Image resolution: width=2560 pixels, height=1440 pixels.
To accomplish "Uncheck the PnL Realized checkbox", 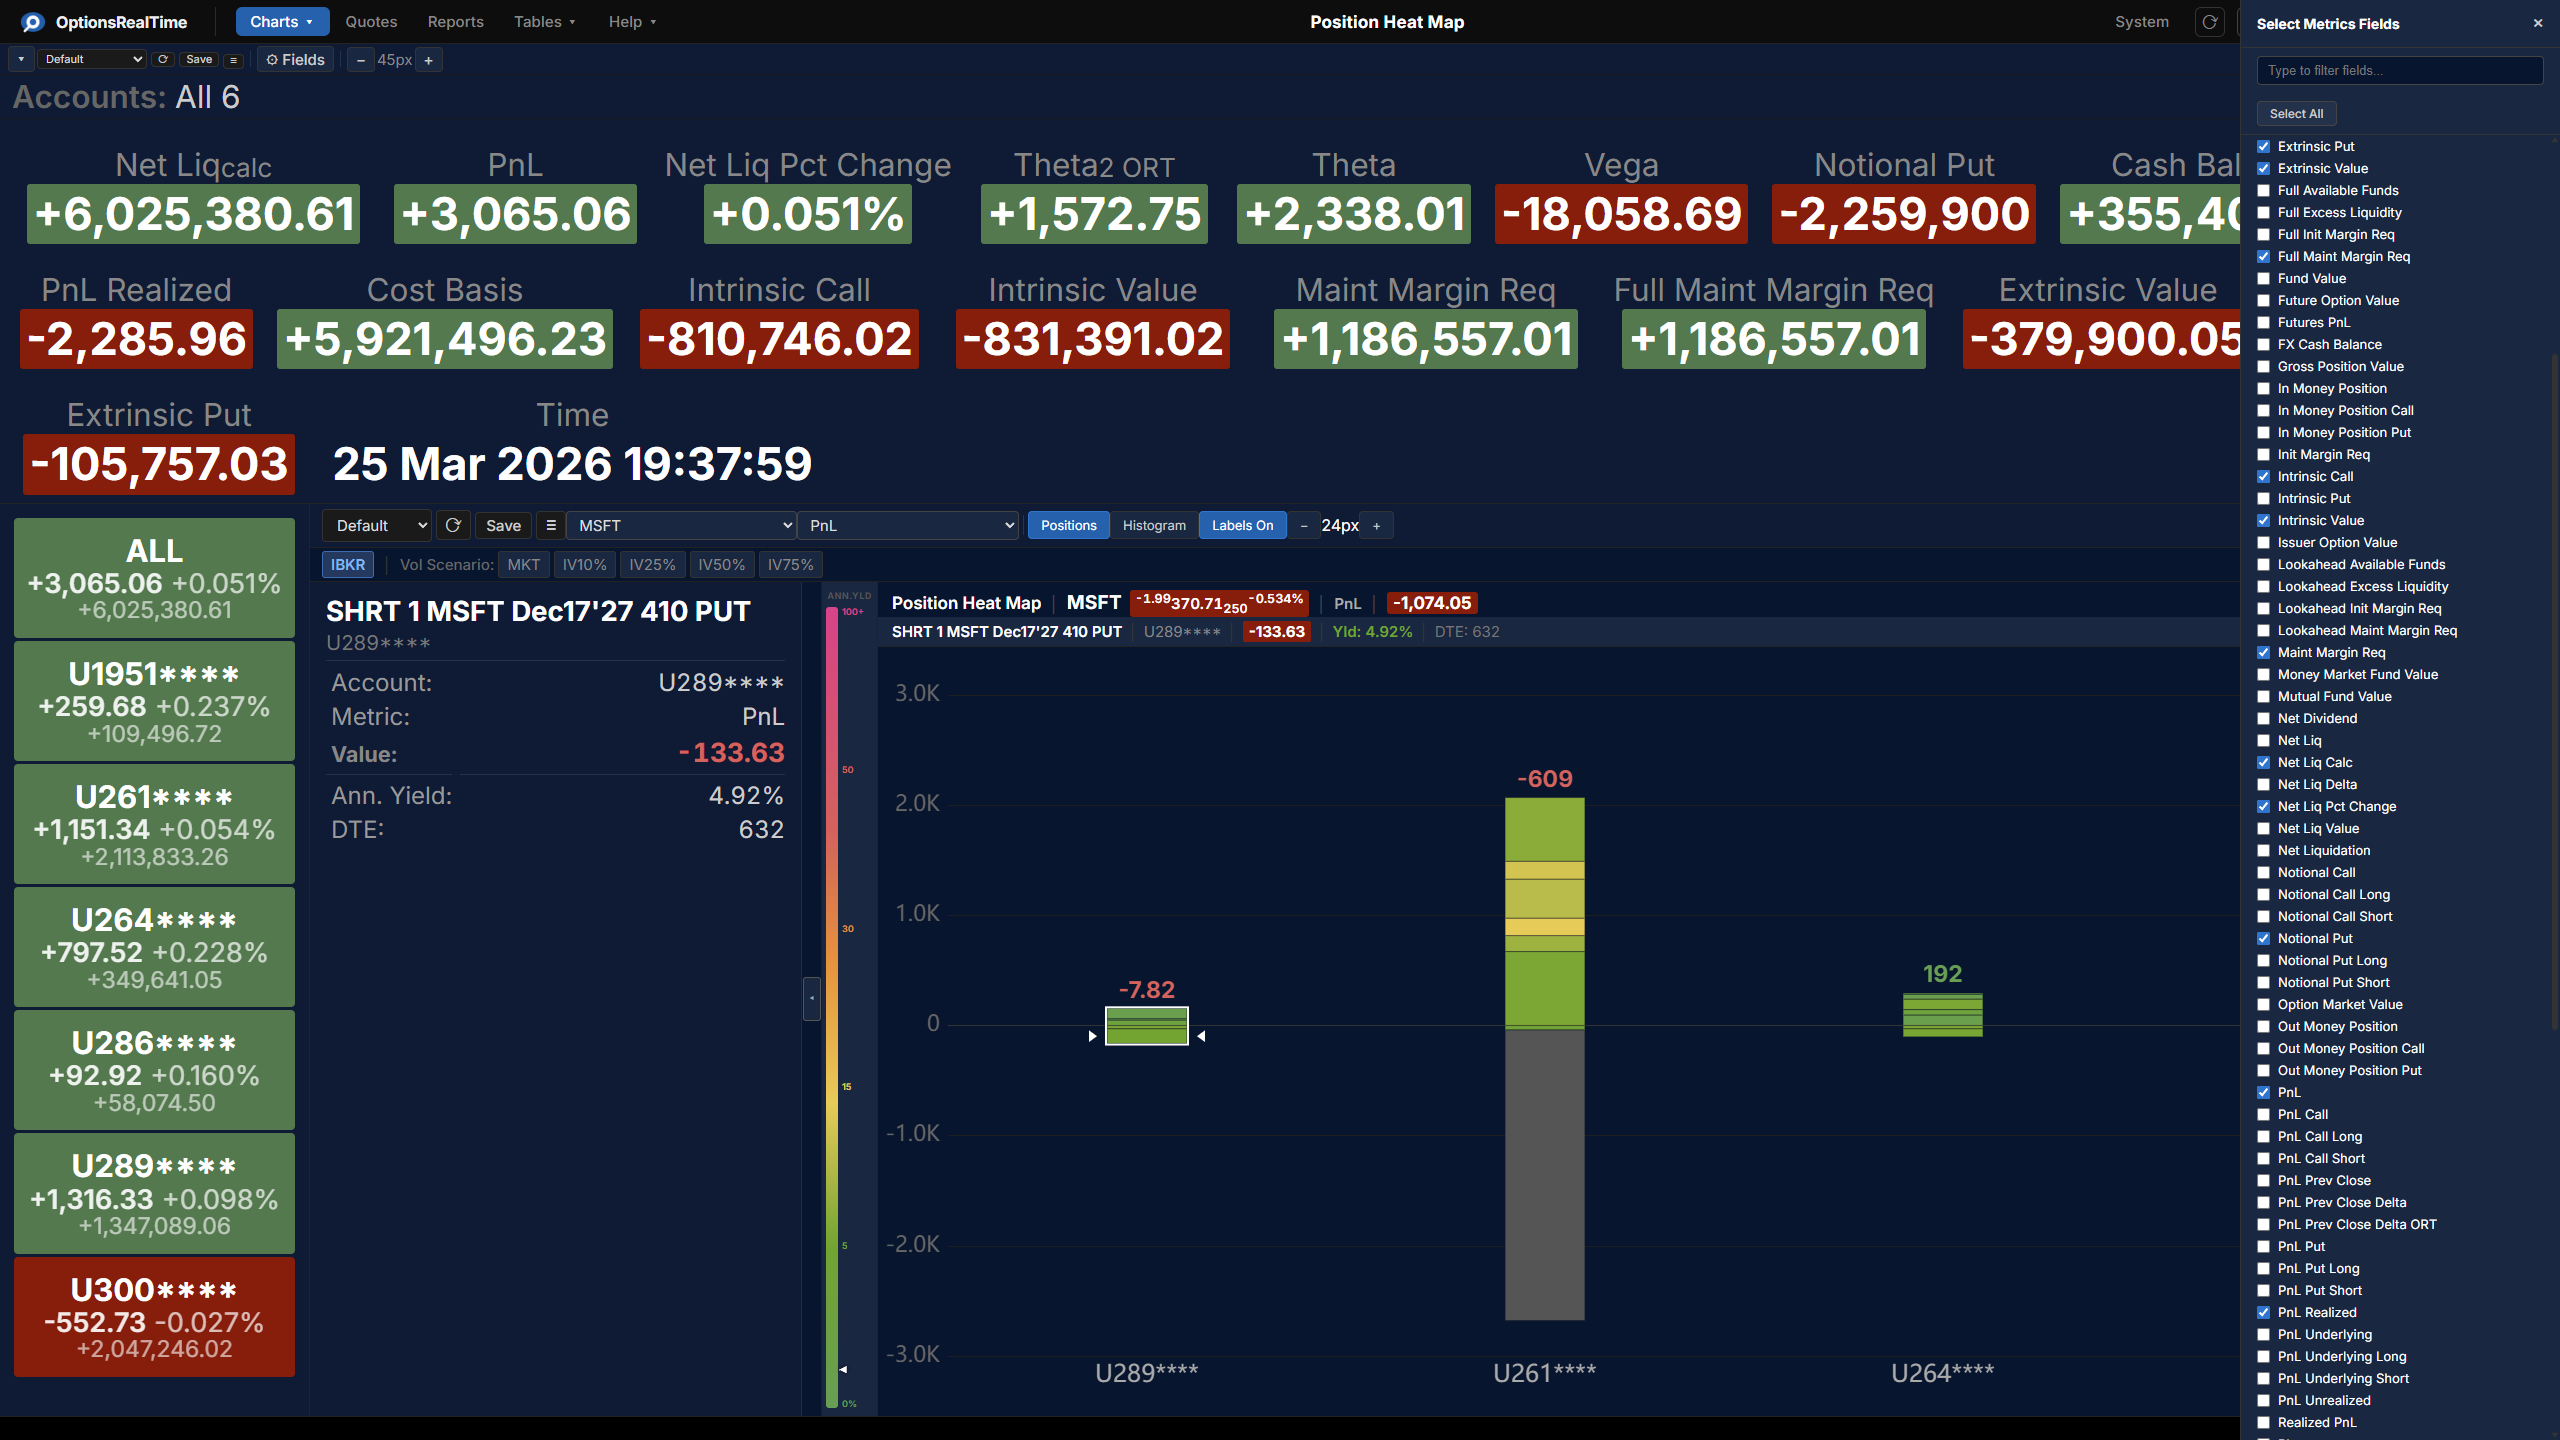I will tap(2264, 1312).
